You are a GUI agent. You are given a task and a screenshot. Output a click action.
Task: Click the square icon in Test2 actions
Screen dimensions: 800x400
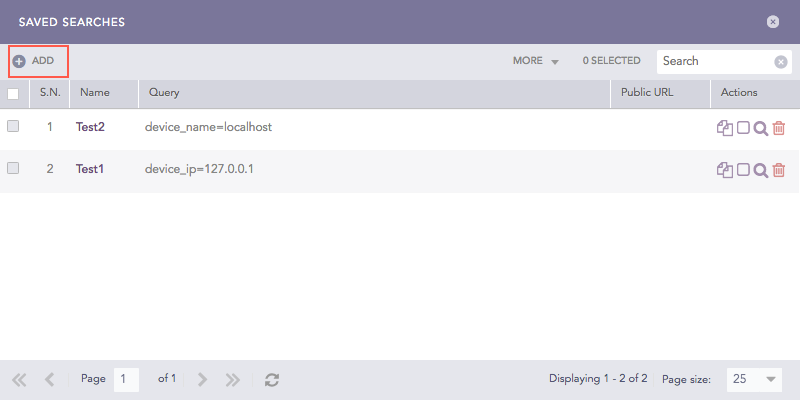click(743, 128)
